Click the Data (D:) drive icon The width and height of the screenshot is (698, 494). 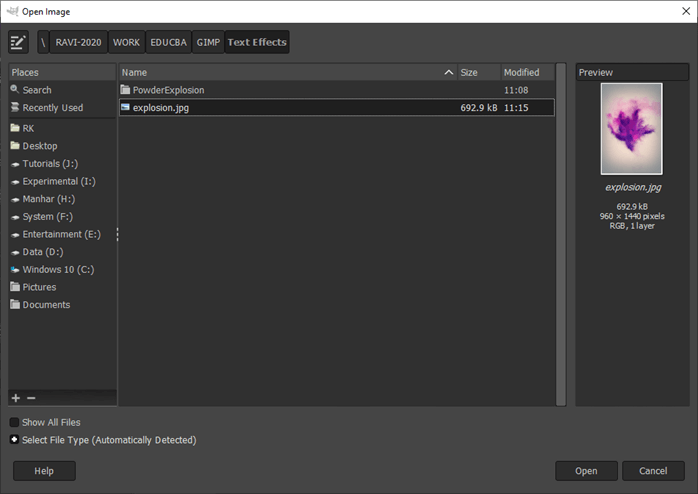pyautogui.click(x=15, y=253)
